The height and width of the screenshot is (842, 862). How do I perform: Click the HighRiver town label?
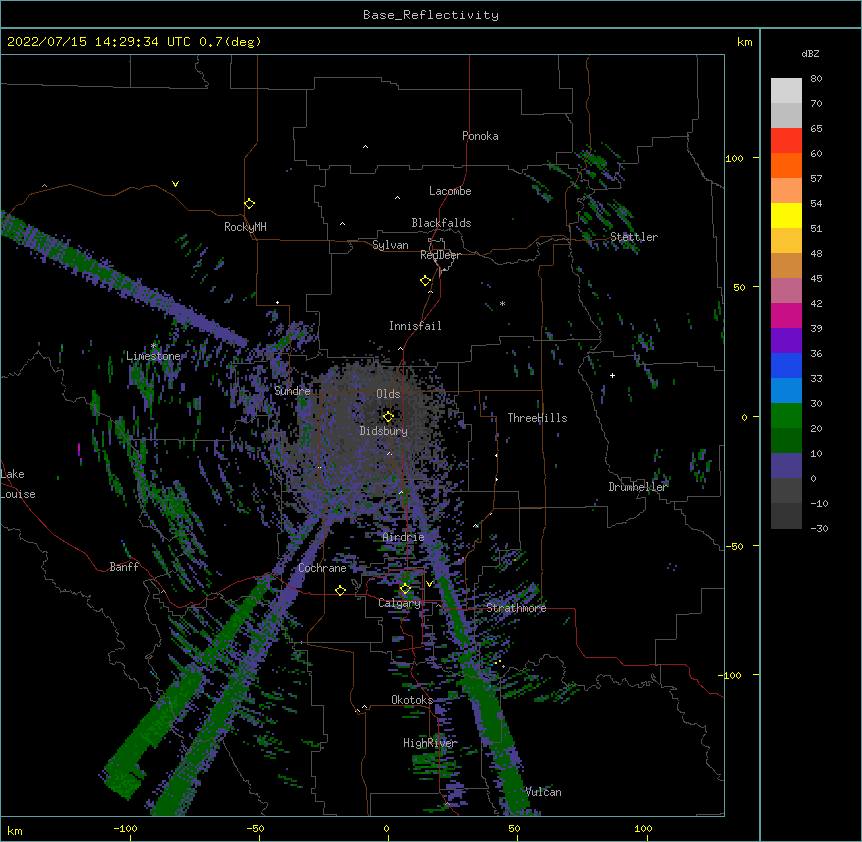pyautogui.click(x=430, y=743)
